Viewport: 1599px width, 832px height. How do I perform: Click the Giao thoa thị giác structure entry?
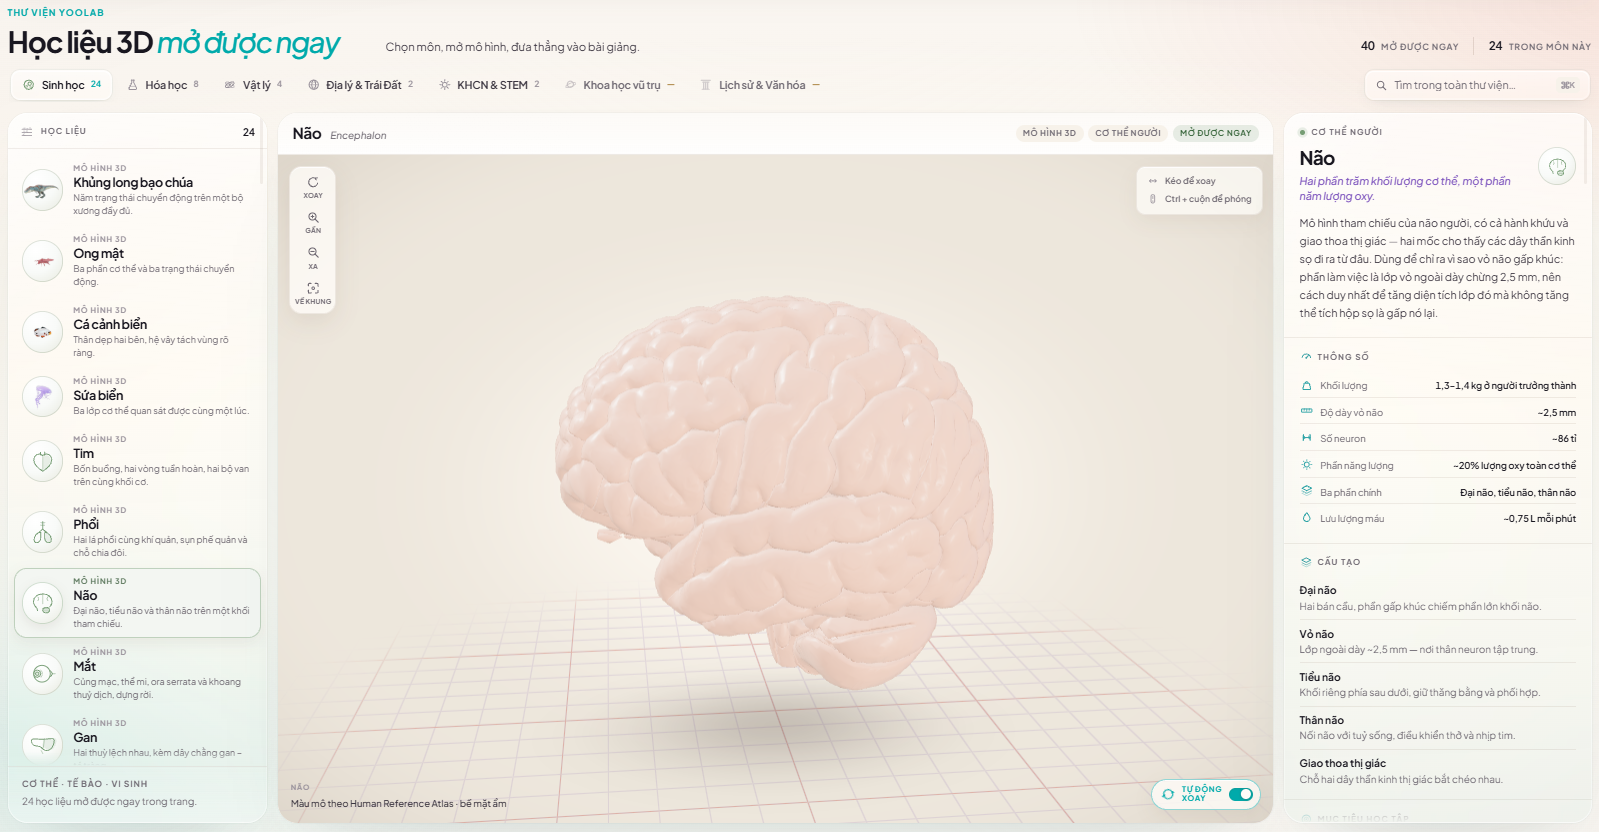point(1437,771)
